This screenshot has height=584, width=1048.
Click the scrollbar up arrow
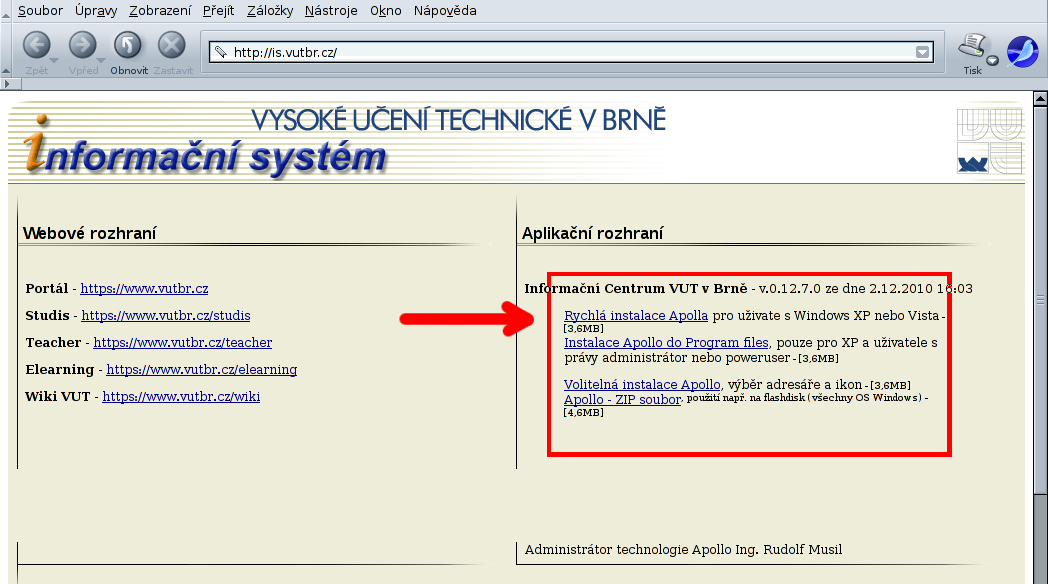[x=1040, y=98]
